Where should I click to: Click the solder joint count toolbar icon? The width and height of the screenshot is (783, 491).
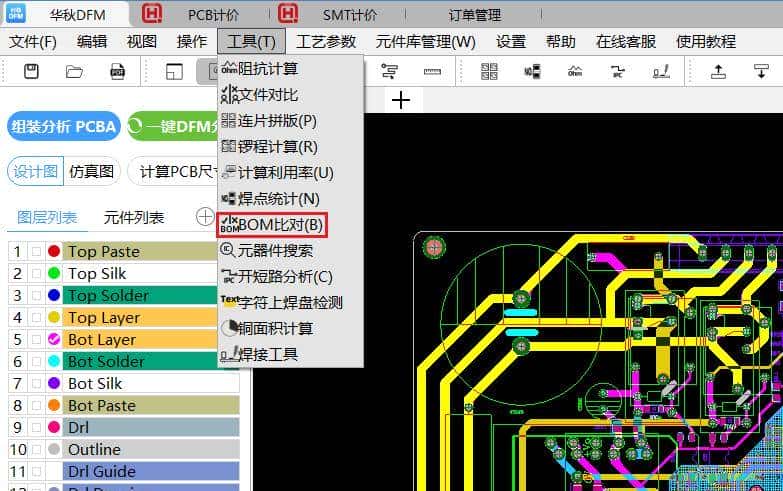(x=532, y=71)
